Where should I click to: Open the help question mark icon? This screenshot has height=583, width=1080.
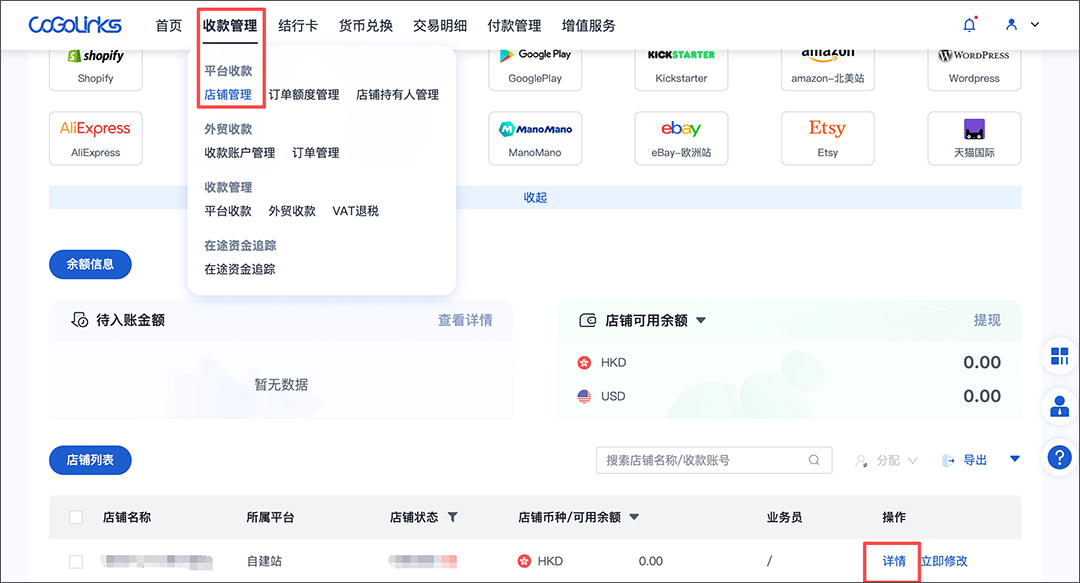tap(1059, 457)
